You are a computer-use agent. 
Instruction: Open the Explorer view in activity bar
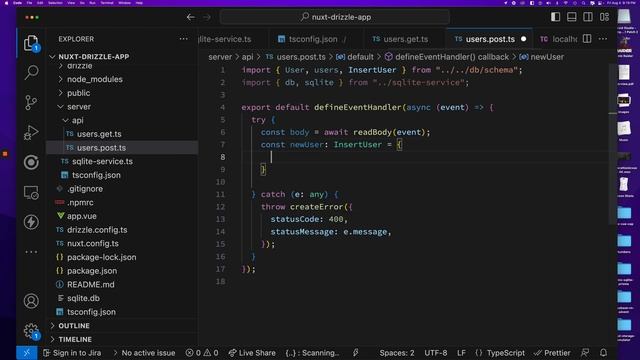(31, 43)
